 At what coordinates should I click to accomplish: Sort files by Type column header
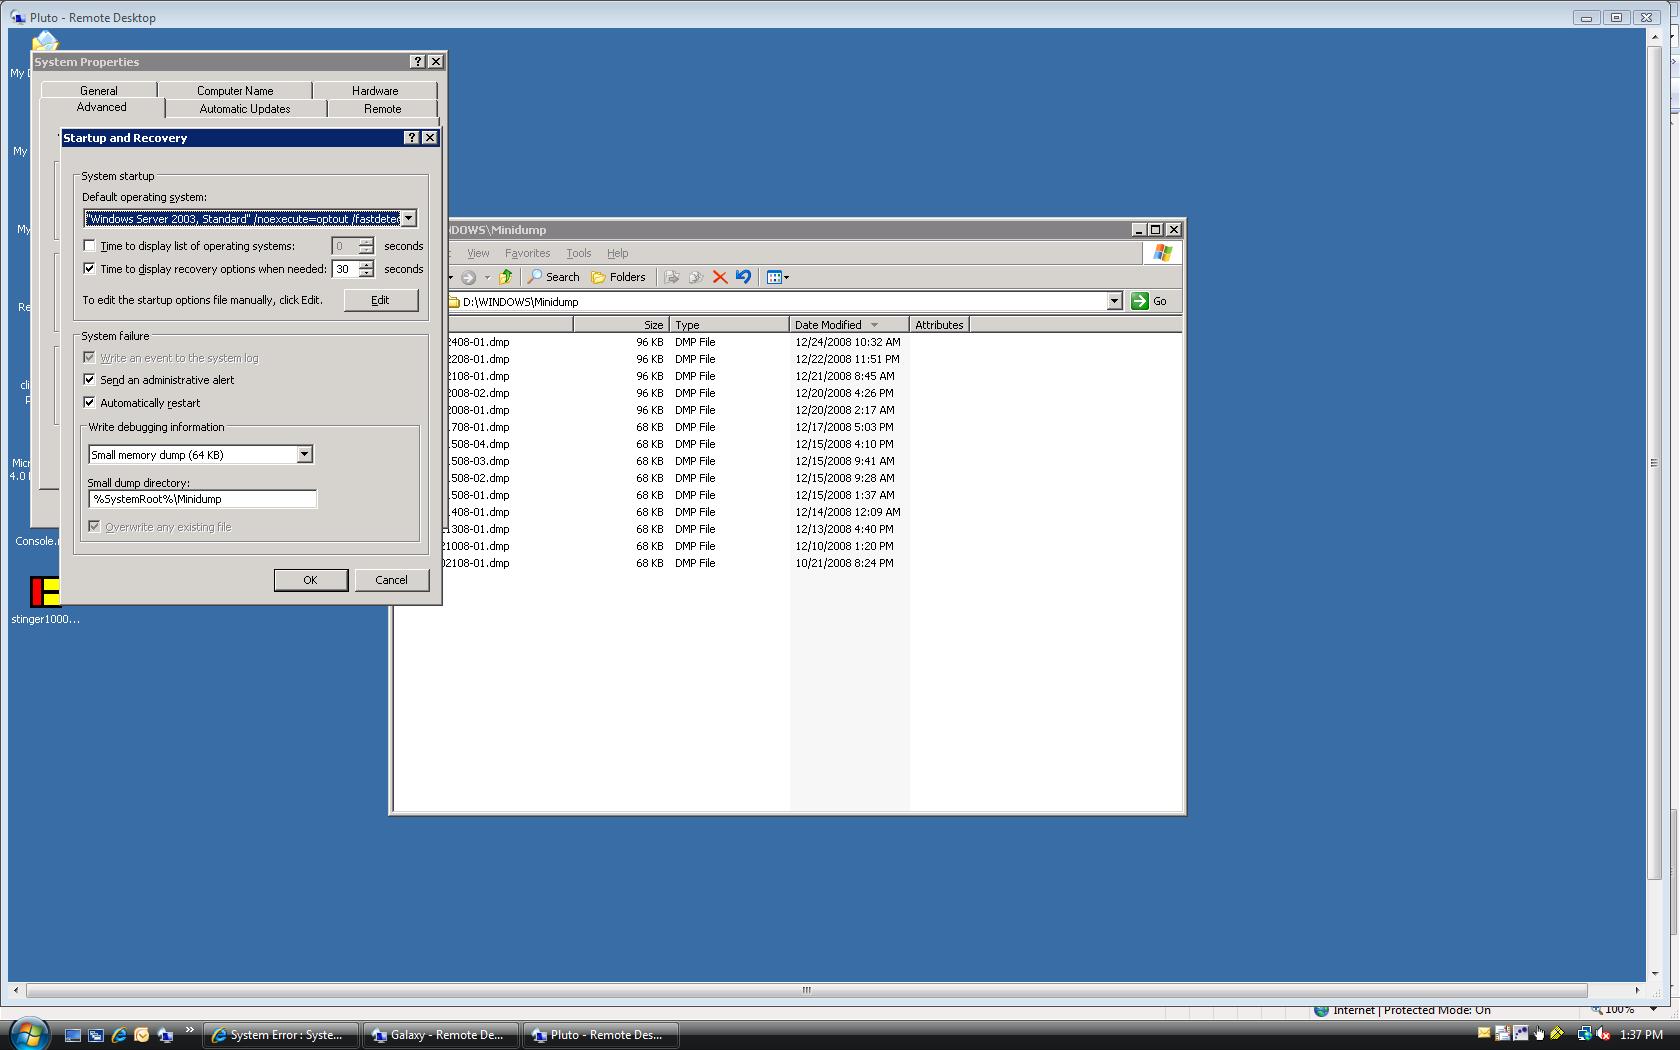[728, 325]
